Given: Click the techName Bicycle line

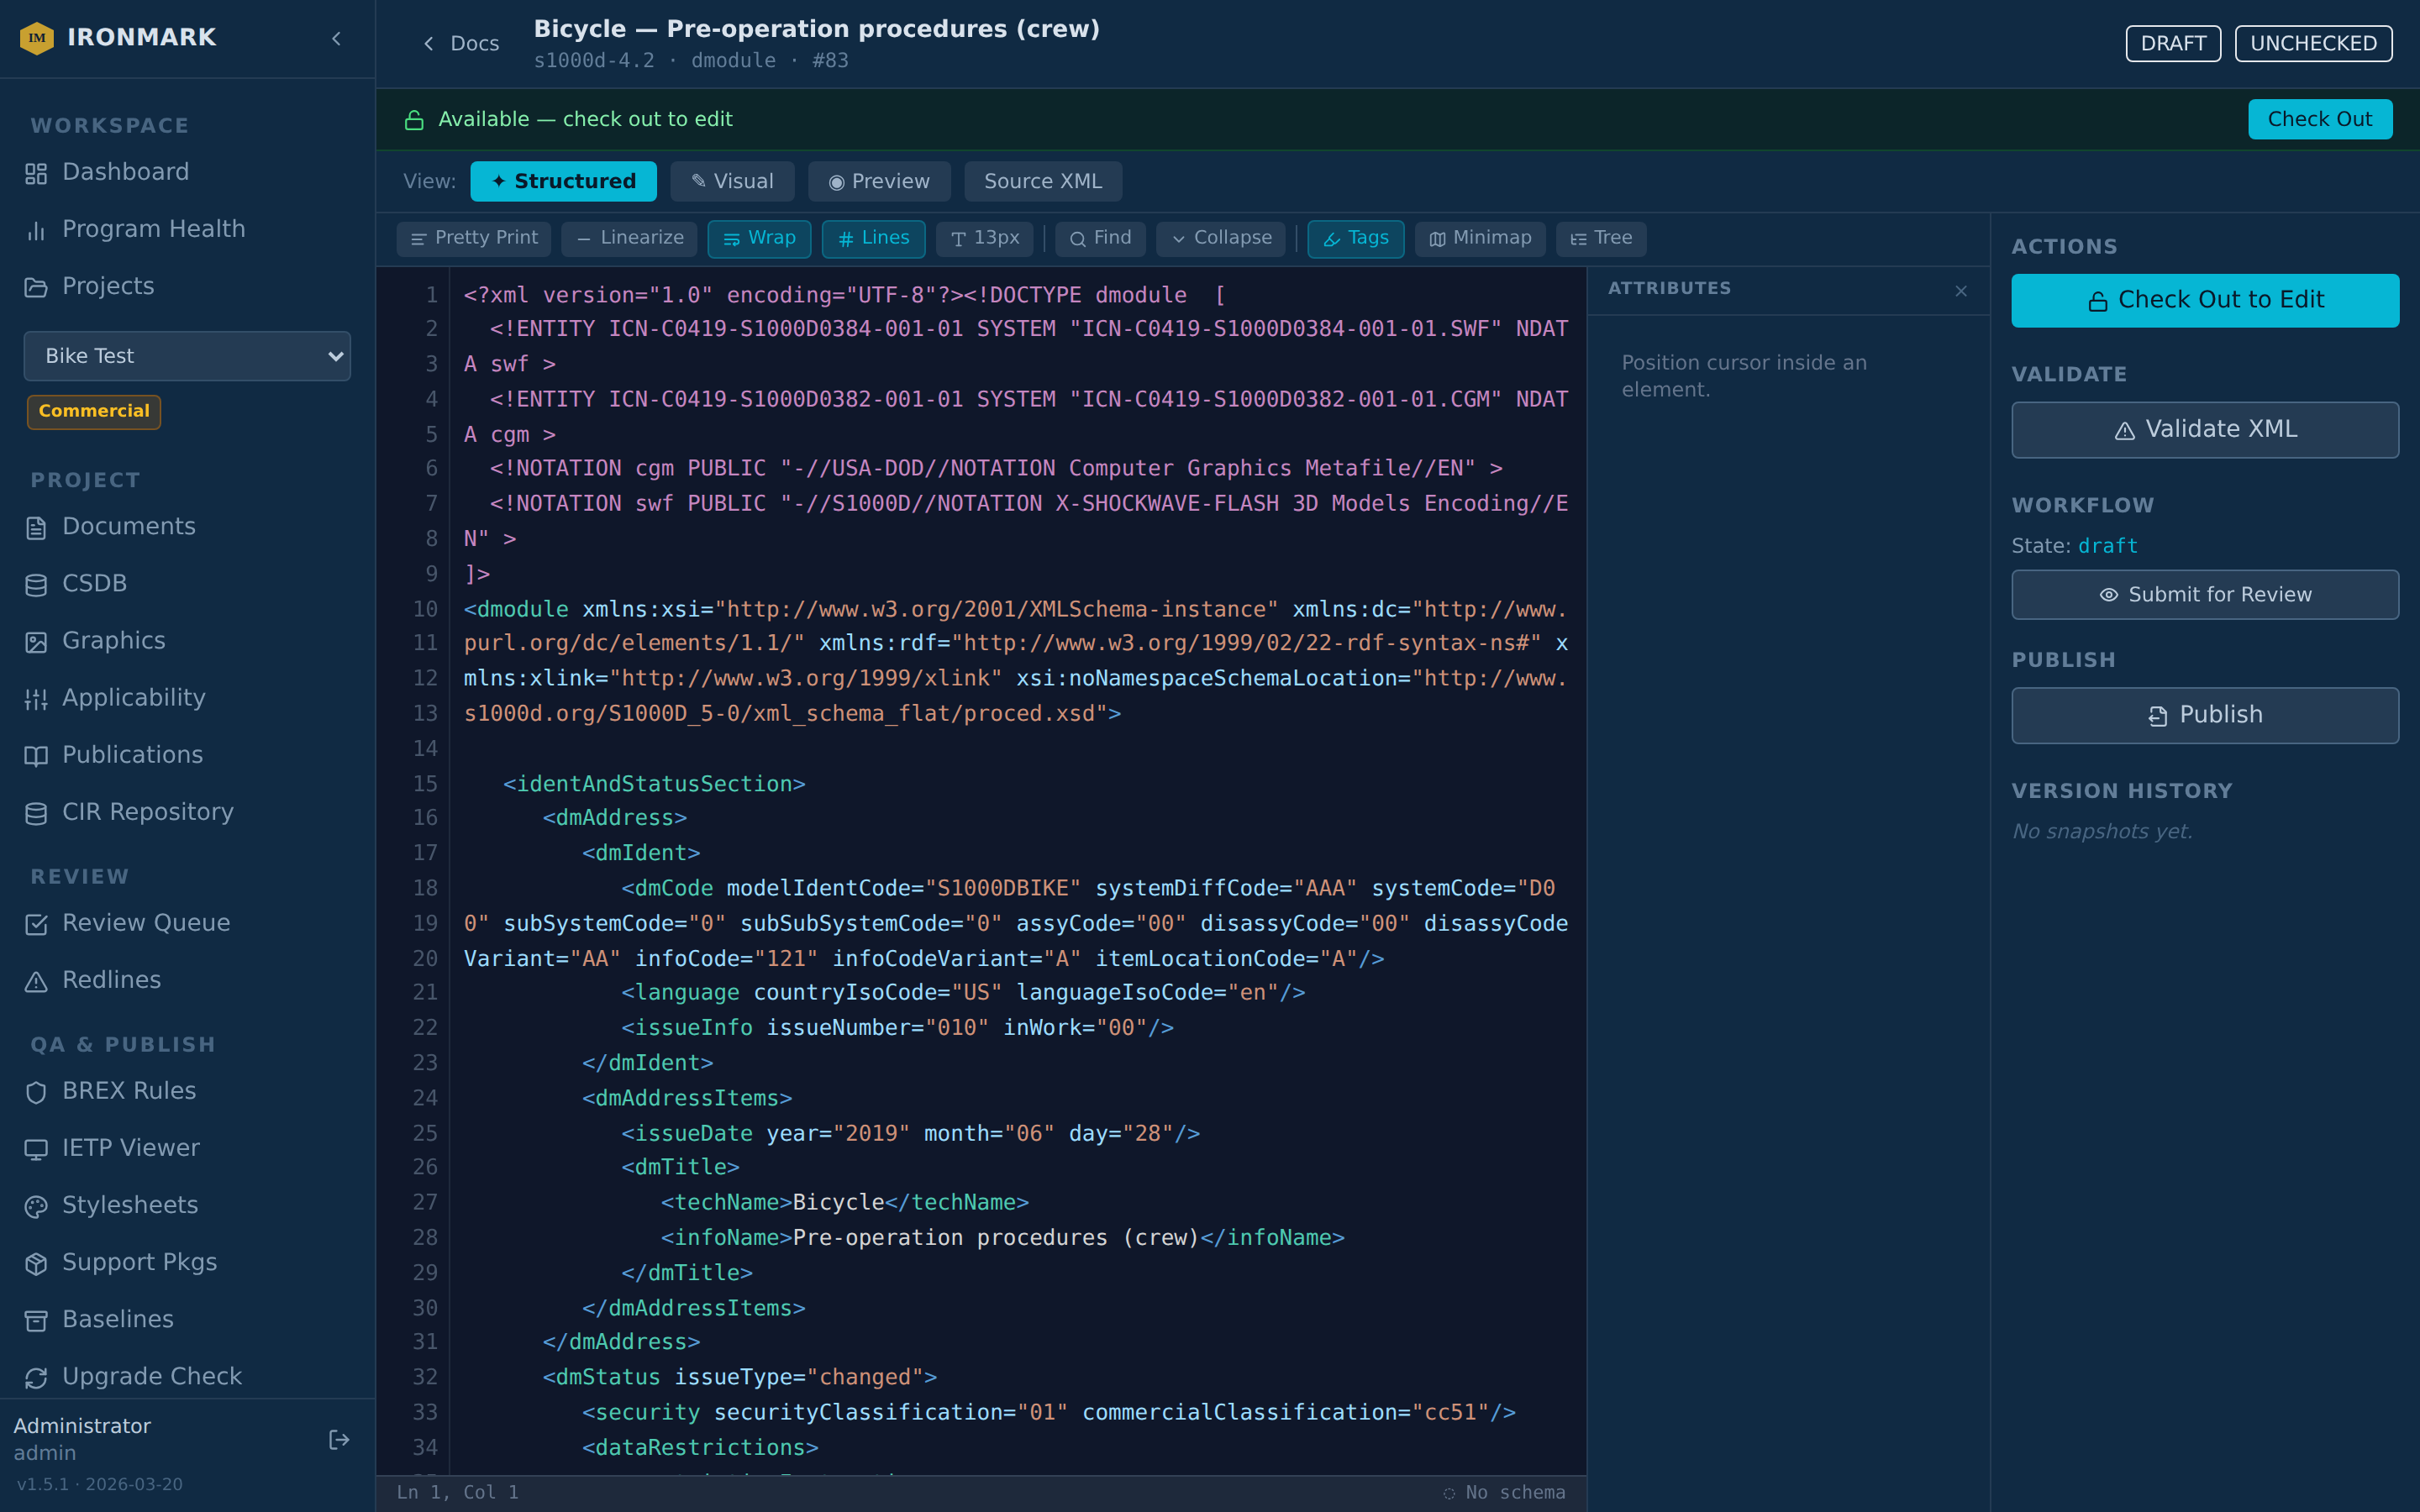Looking at the screenshot, I should click(845, 1202).
